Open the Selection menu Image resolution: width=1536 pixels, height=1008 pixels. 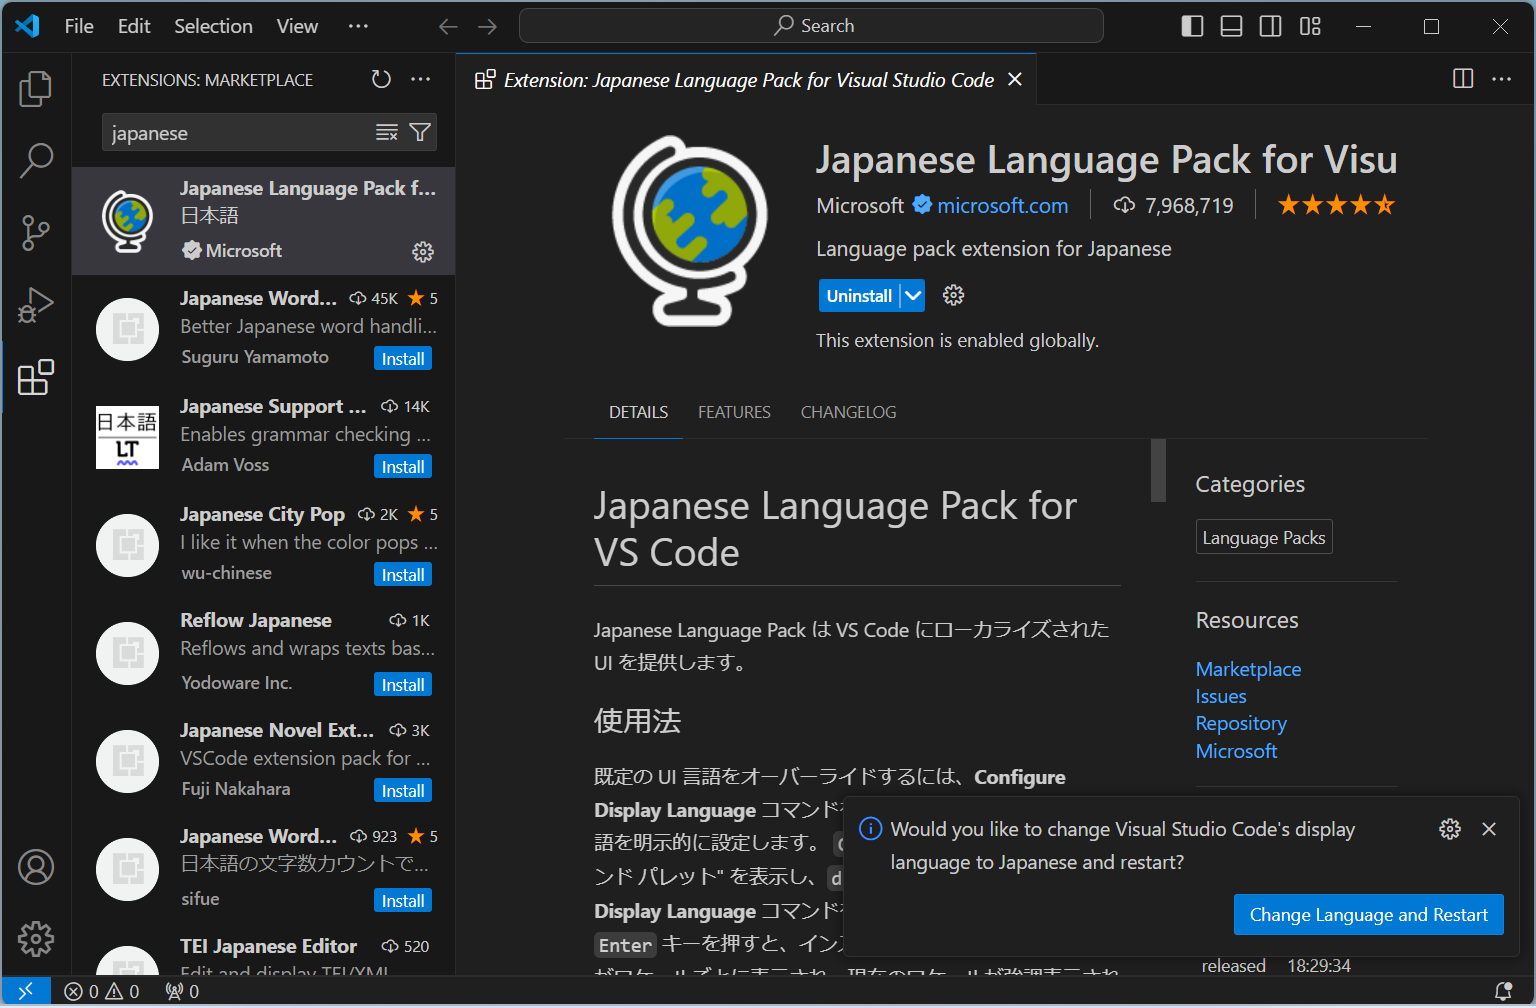click(213, 26)
